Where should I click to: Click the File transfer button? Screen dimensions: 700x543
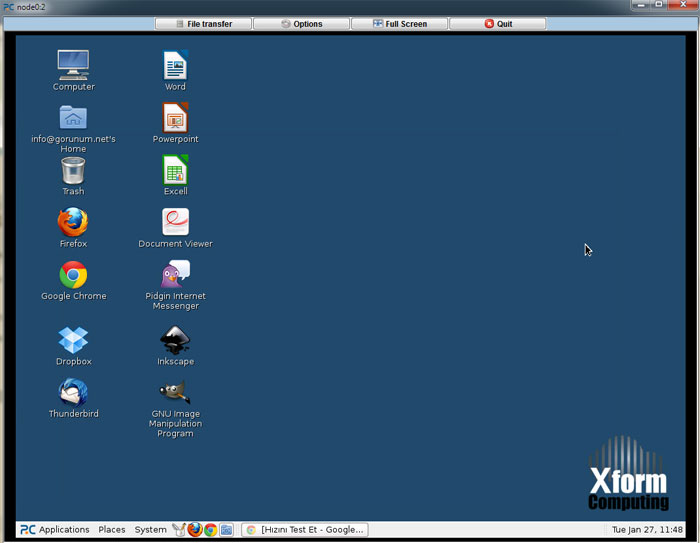click(x=204, y=24)
